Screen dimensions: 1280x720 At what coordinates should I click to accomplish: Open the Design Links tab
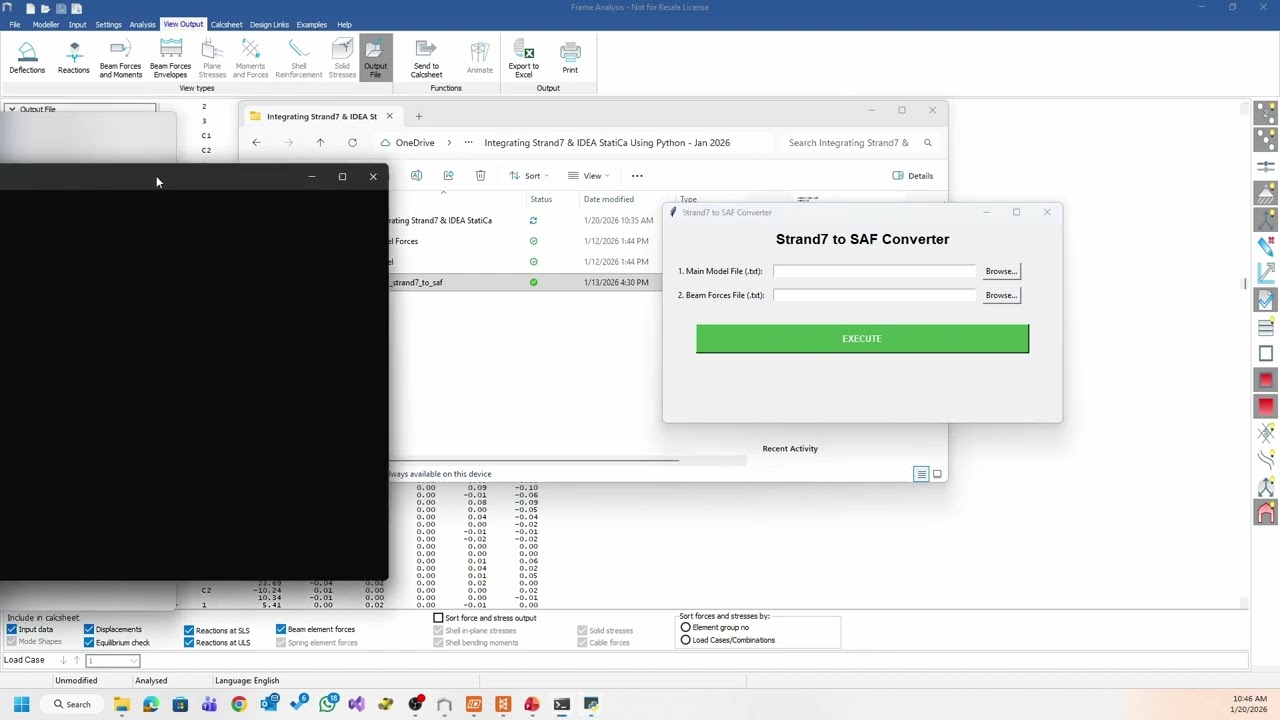coord(269,24)
